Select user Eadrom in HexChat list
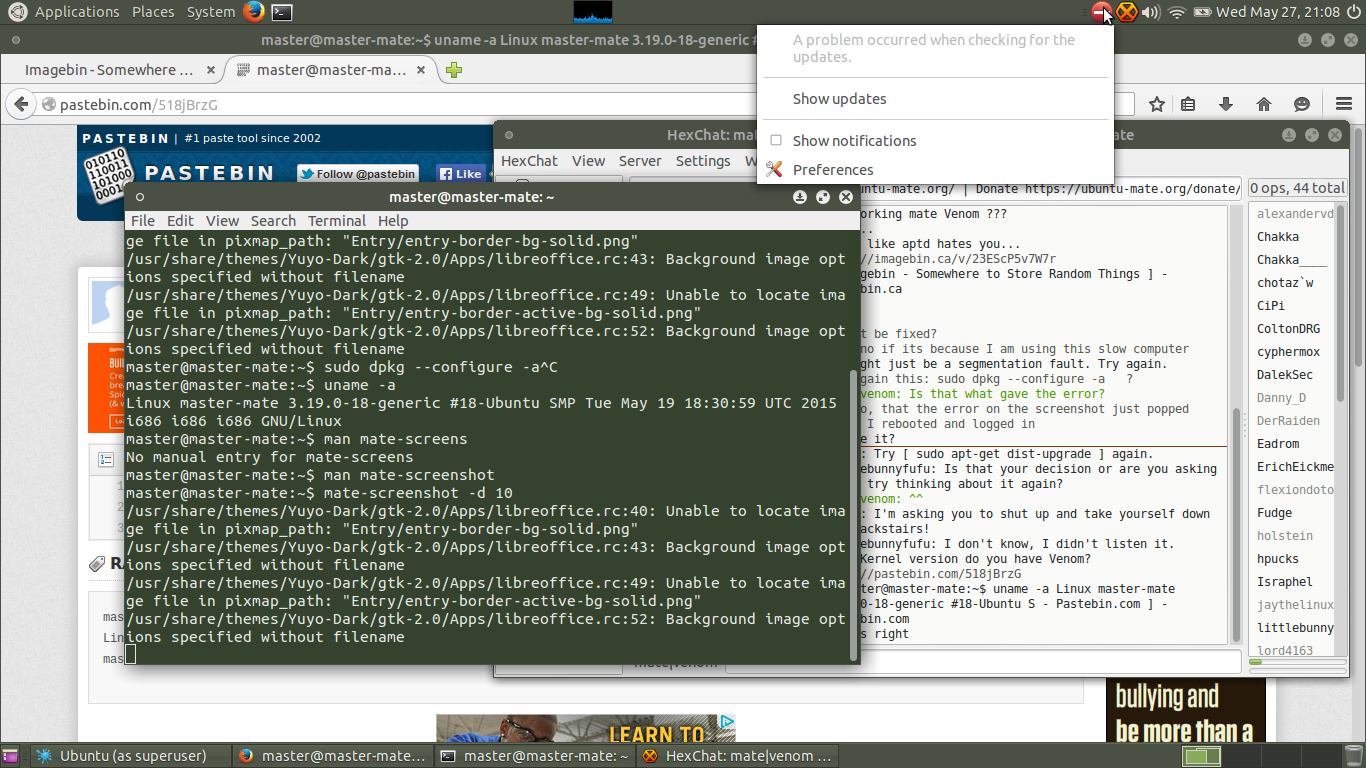The height and width of the screenshot is (768, 1366). [1278, 444]
